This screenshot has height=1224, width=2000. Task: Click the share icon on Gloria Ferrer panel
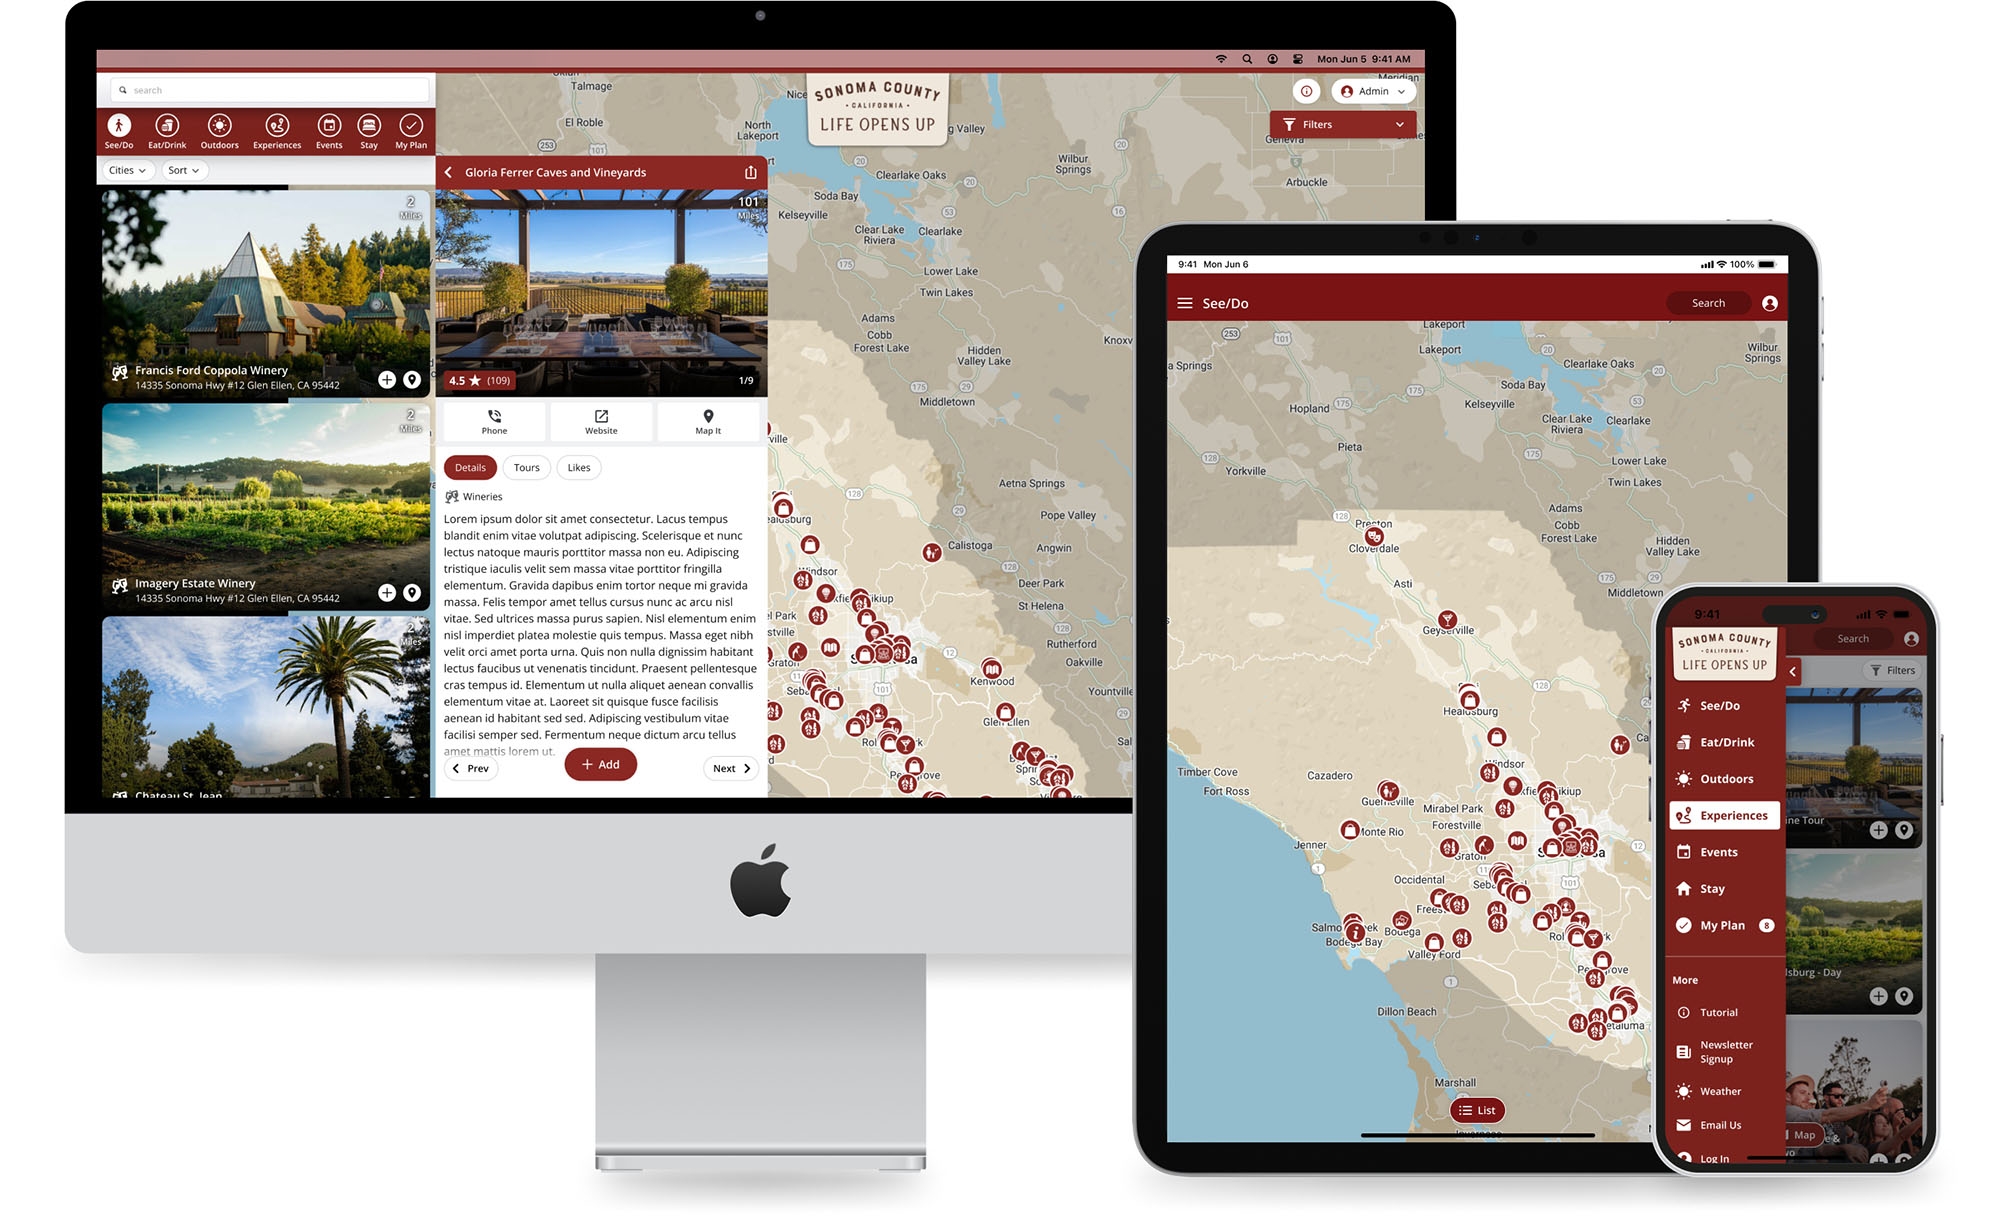point(751,171)
